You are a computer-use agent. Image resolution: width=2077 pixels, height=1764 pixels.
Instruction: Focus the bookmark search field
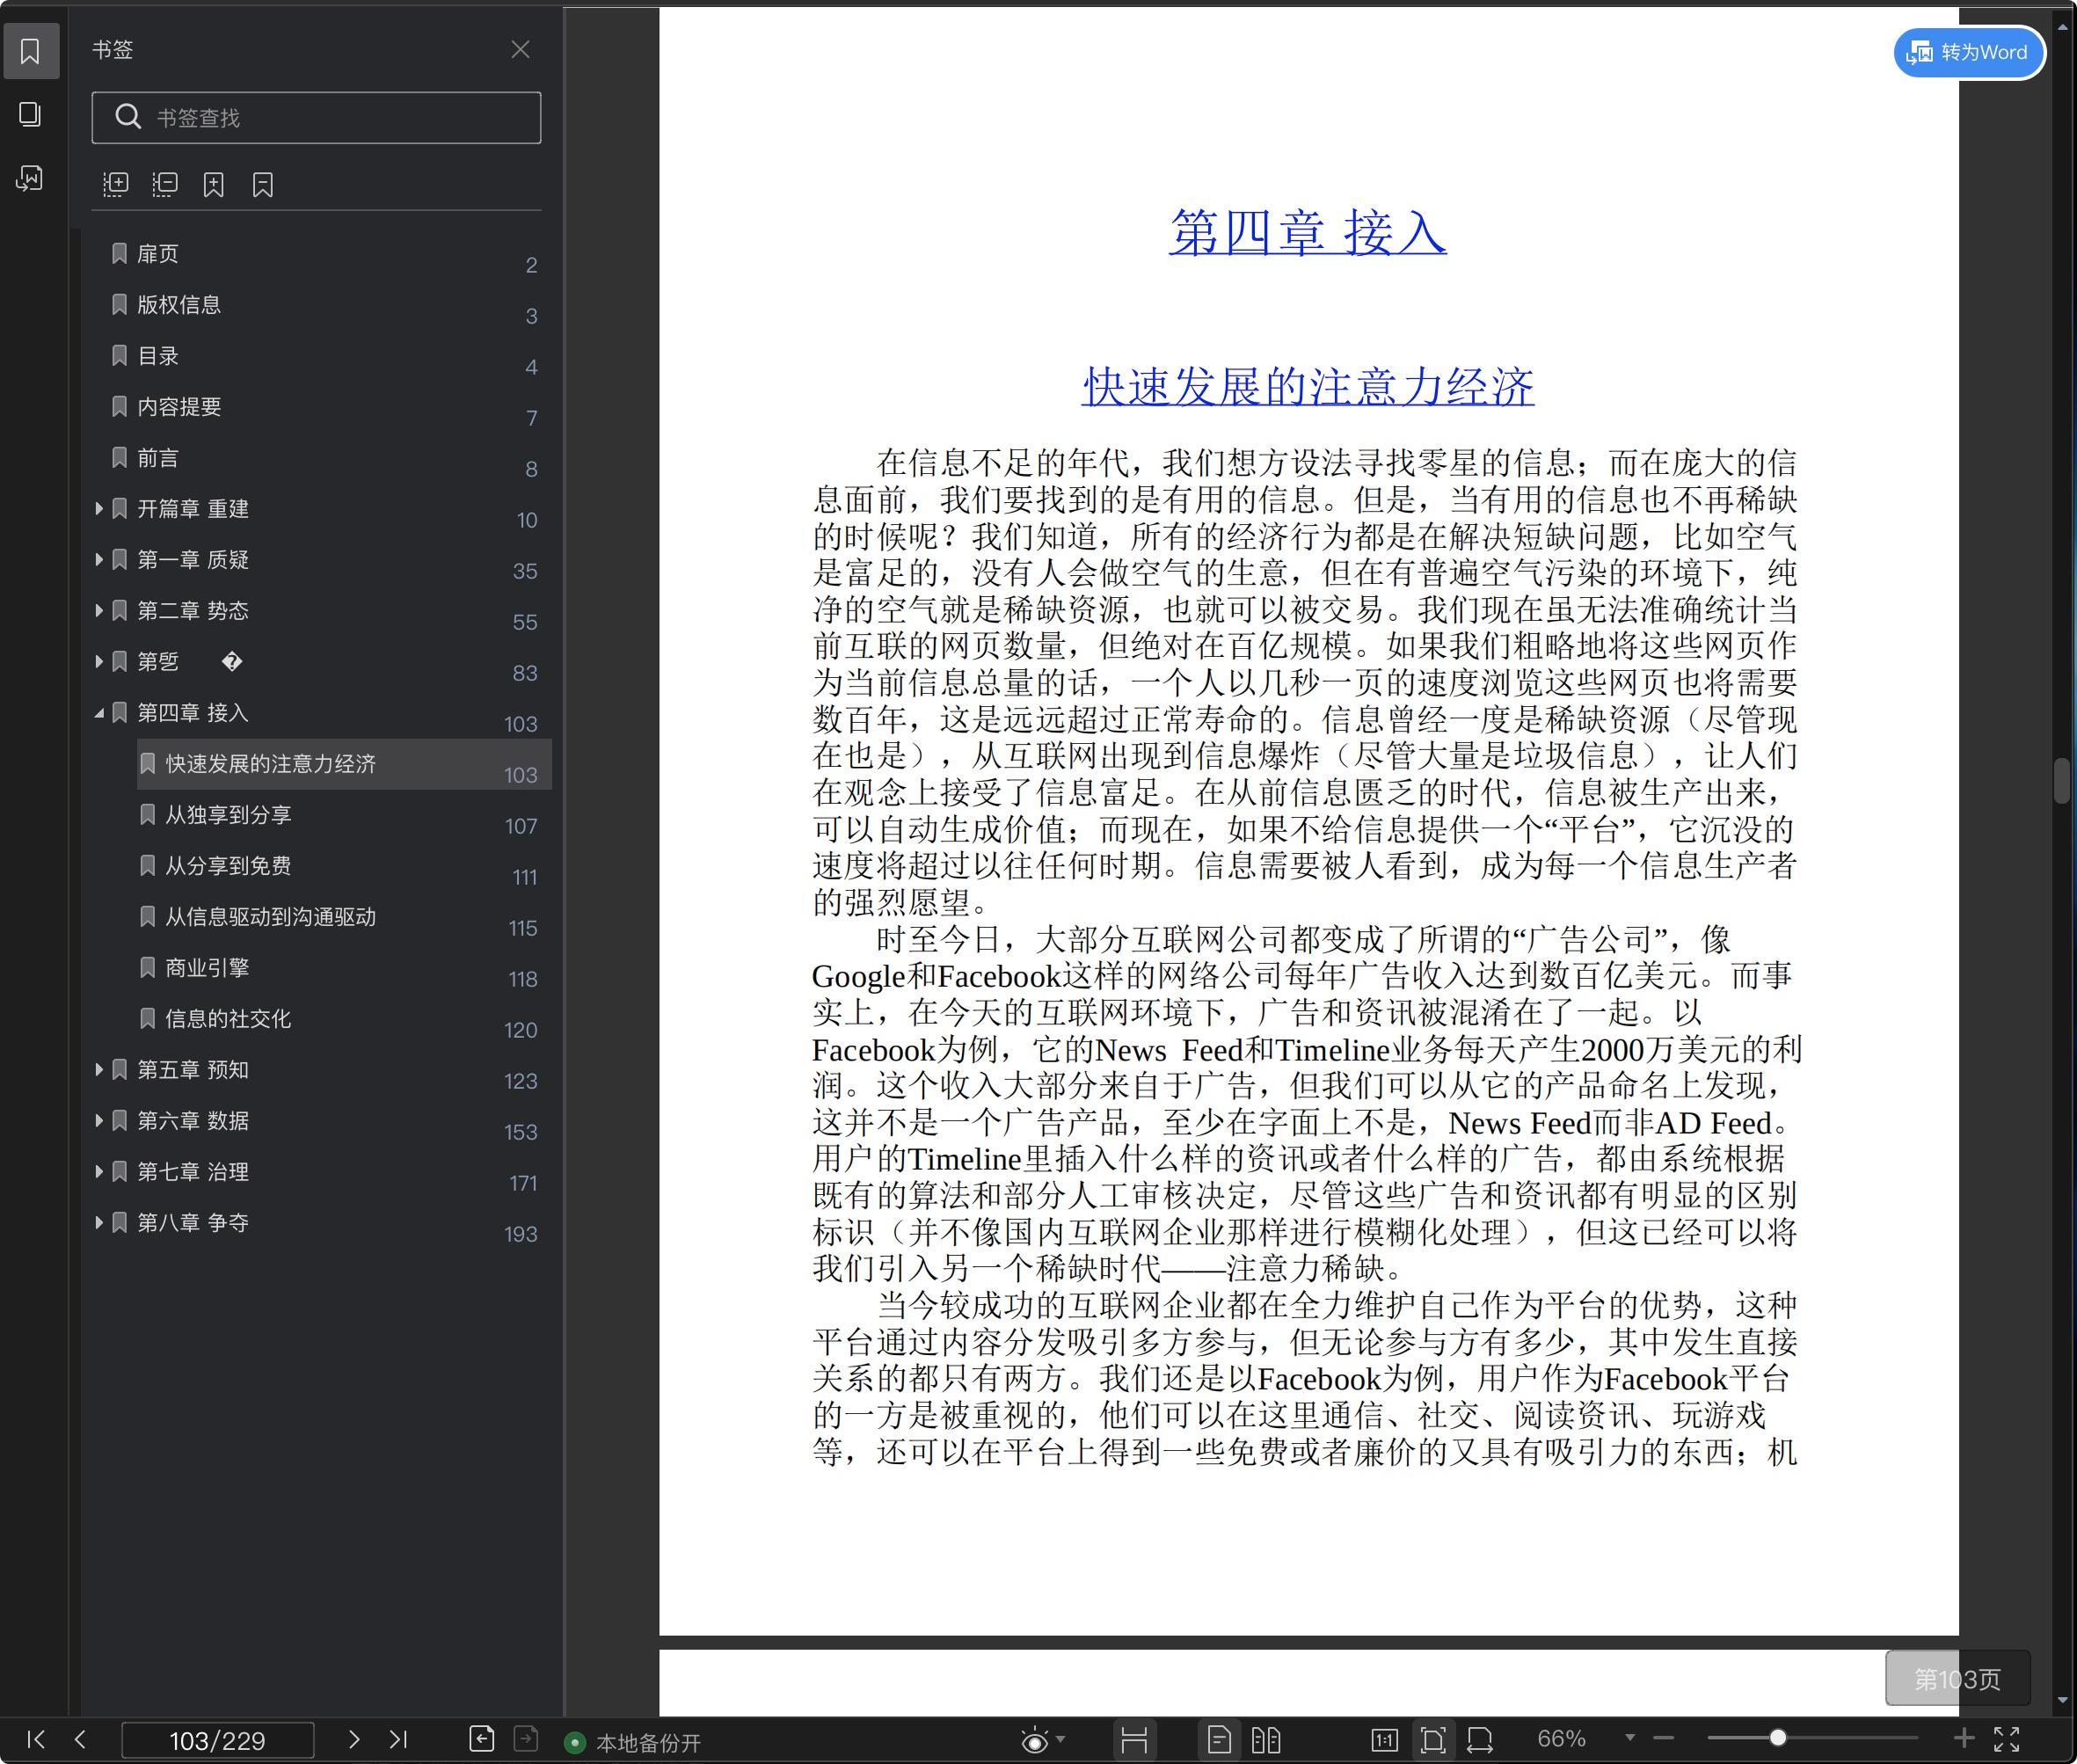pos(316,117)
